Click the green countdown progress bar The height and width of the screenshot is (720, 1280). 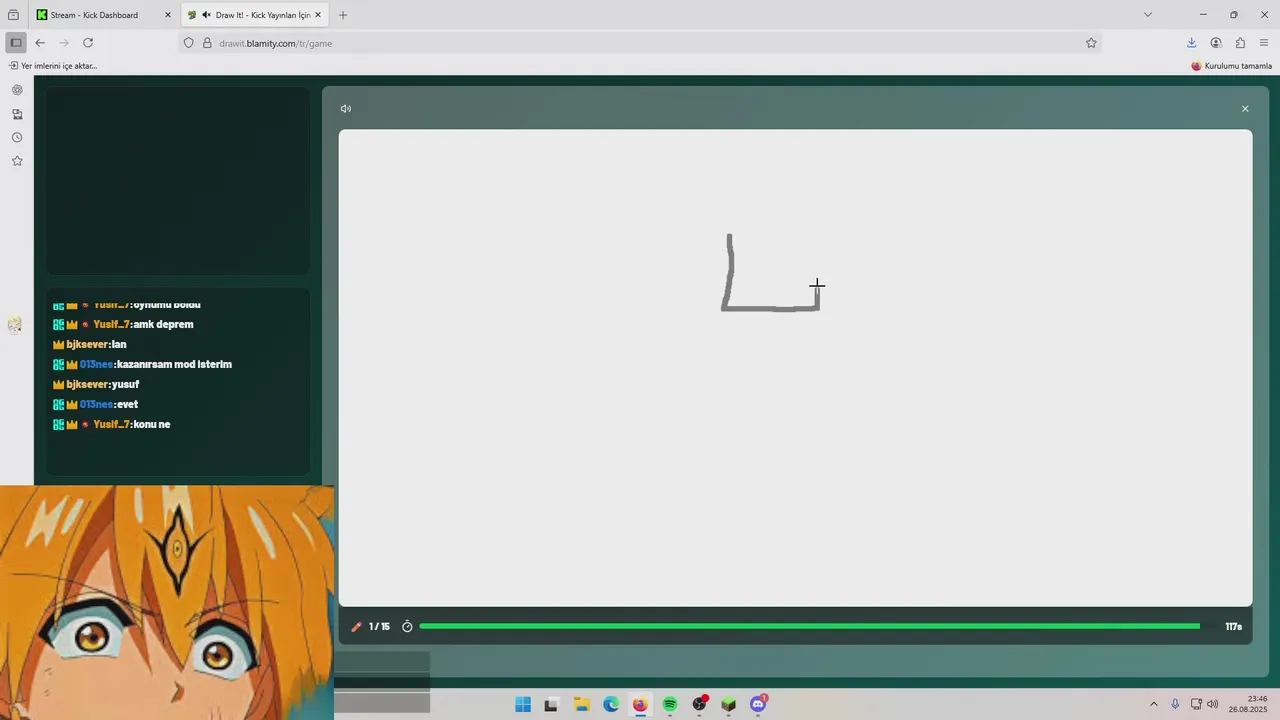809,627
